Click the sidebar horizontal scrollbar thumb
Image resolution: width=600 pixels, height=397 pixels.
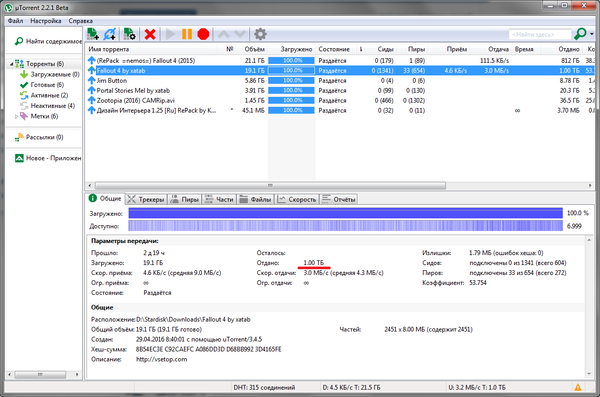click(40, 374)
